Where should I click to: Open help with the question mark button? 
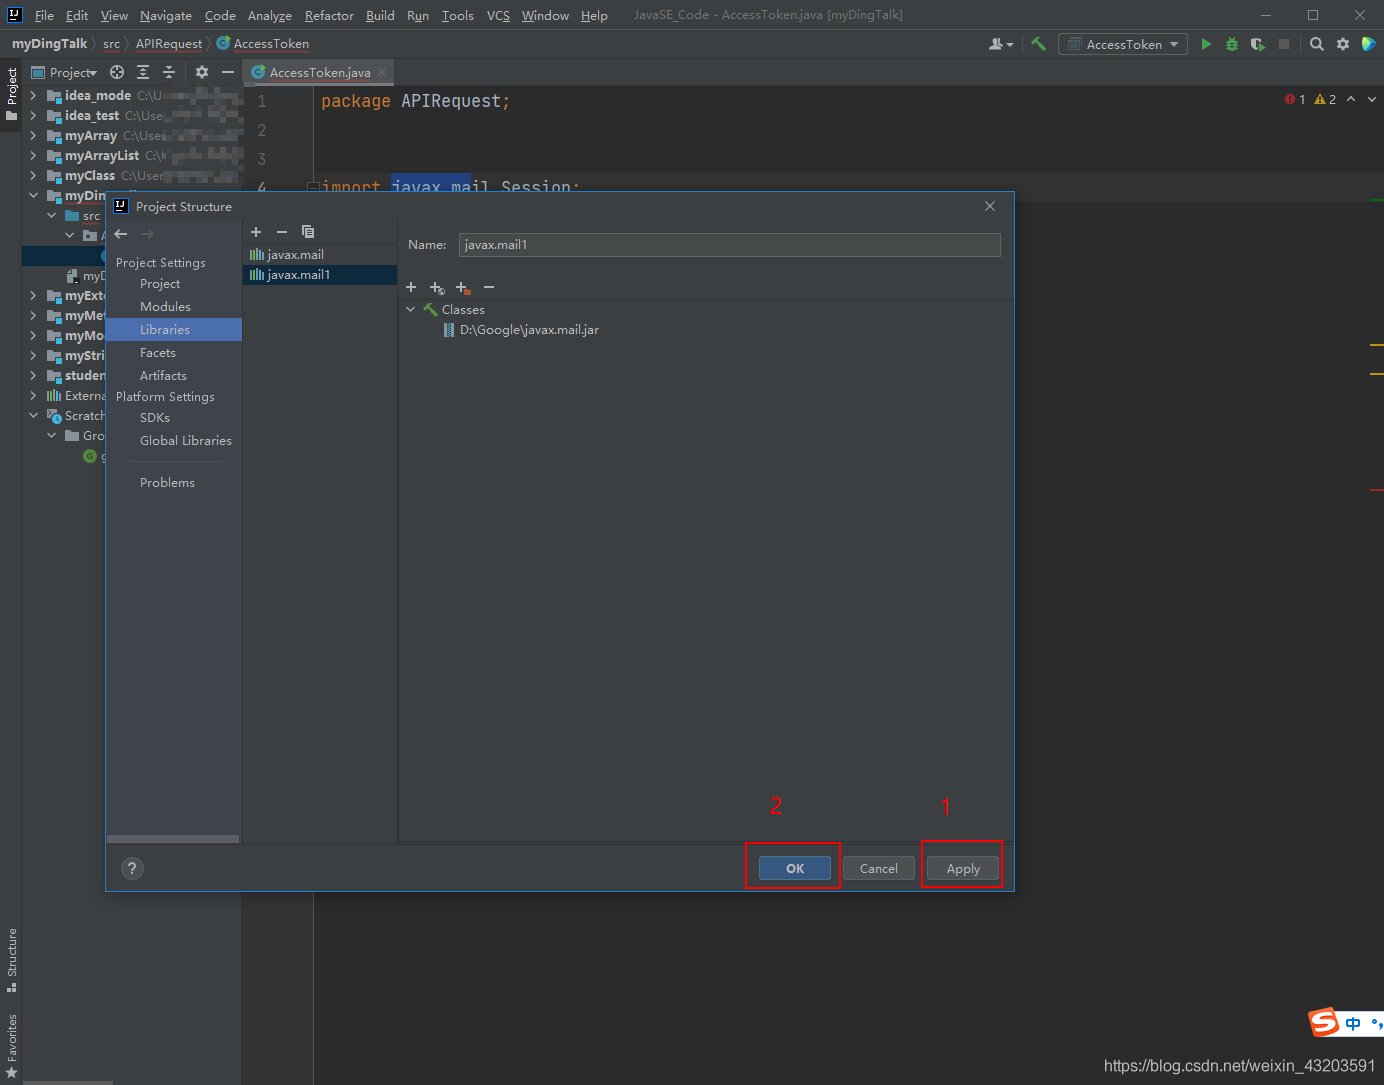[x=132, y=868]
